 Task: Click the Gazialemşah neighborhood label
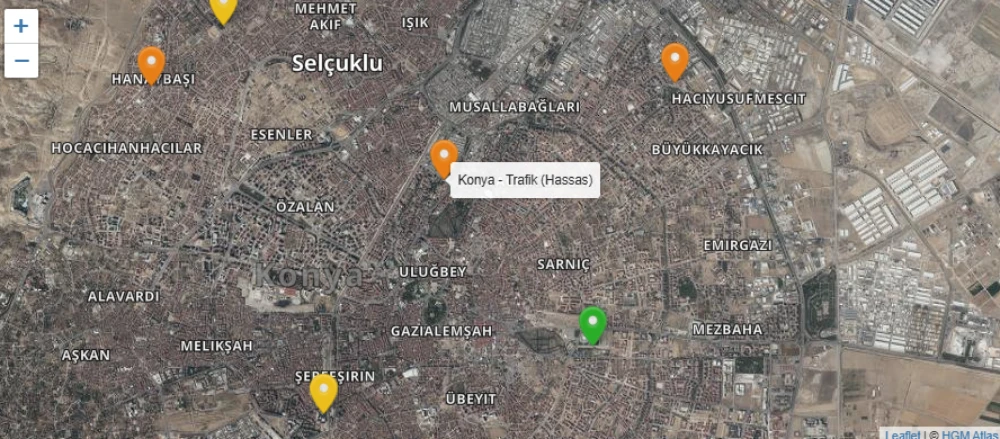tap(442, 331)
